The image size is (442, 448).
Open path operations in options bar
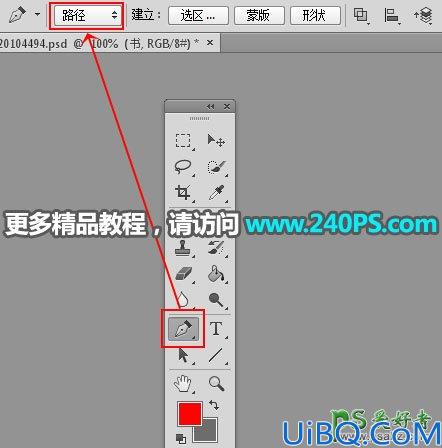(x=361, y=15)
